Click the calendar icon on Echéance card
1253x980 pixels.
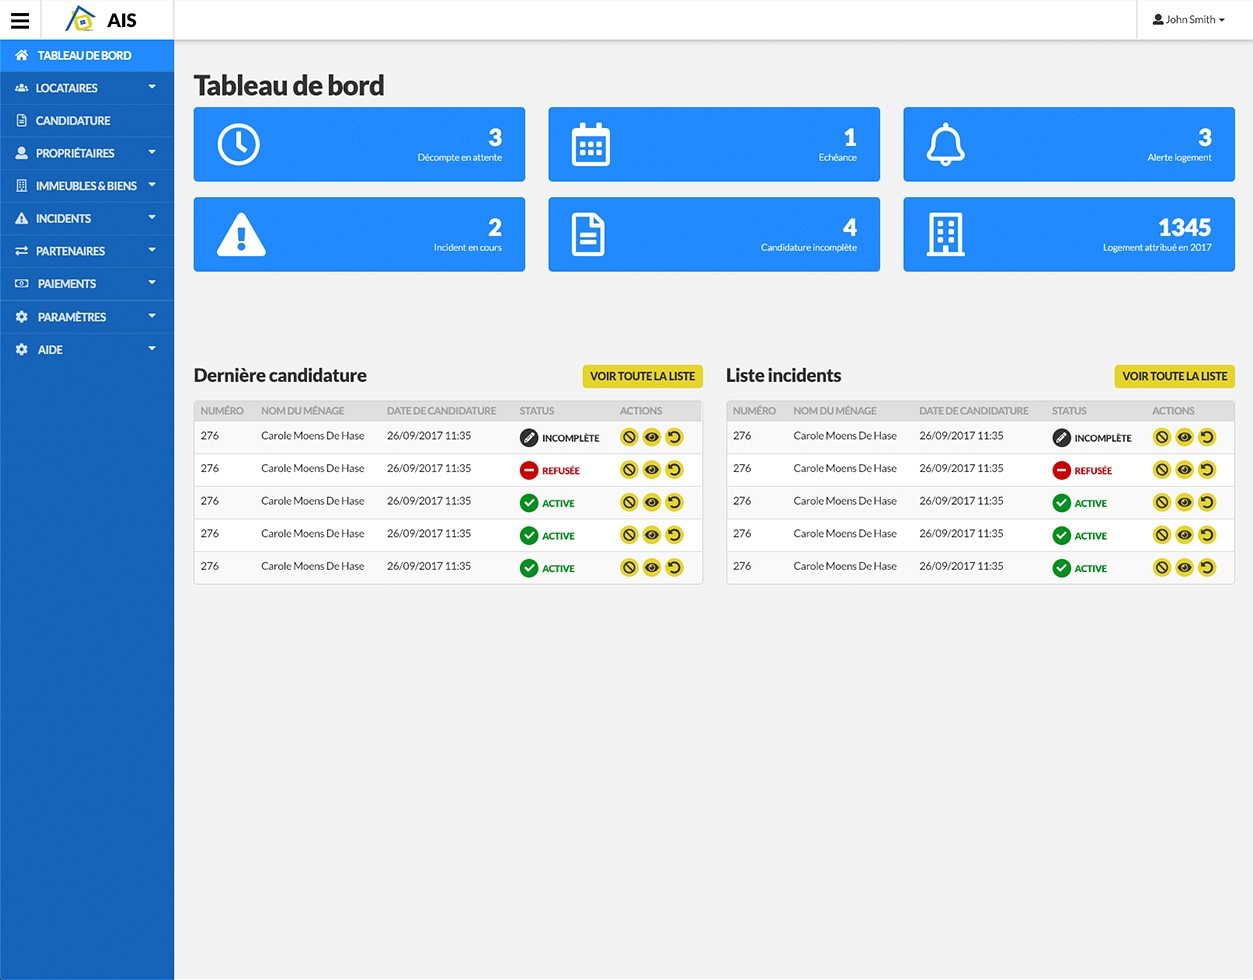click(x=590, y=145)
